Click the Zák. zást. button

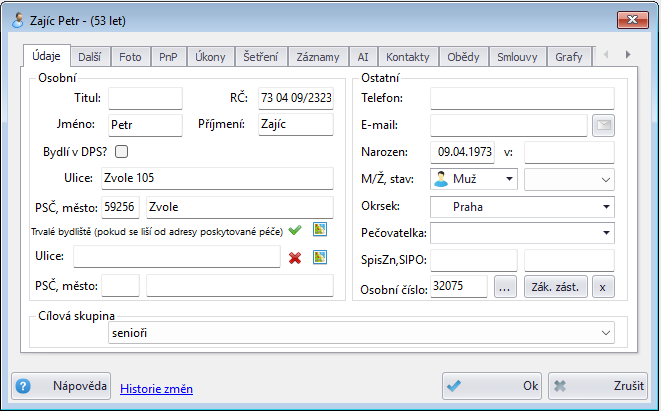tap(556, 287)
